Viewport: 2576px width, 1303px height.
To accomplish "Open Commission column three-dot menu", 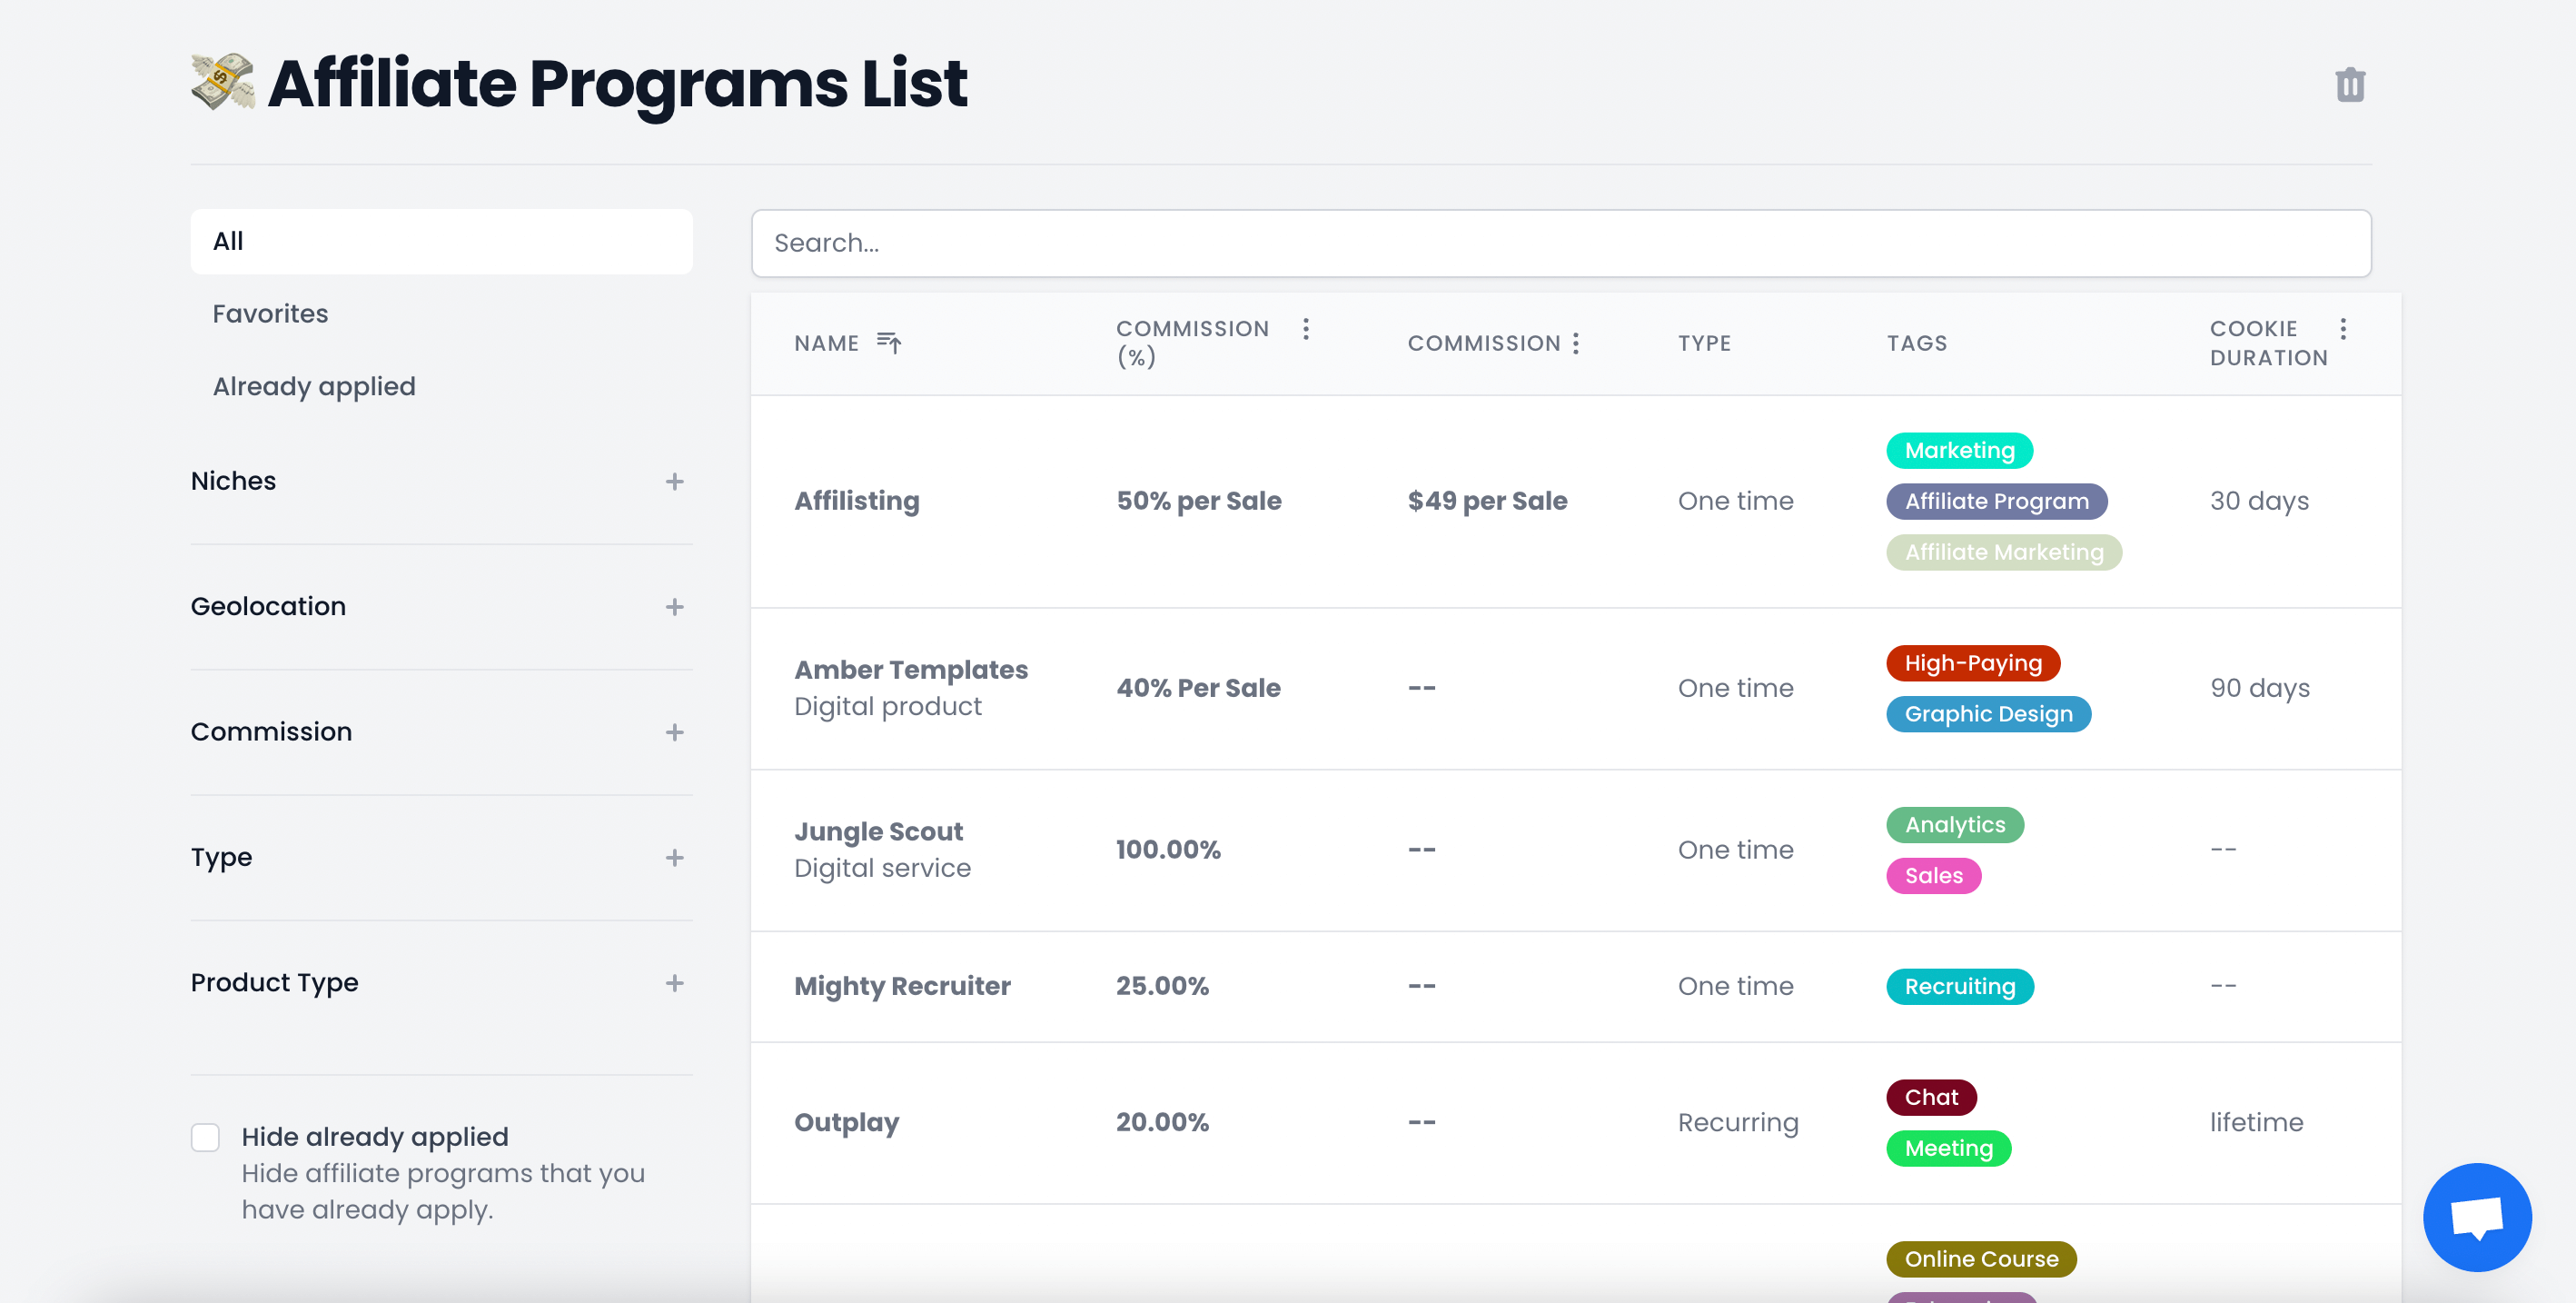I will tap(1575, 343).
